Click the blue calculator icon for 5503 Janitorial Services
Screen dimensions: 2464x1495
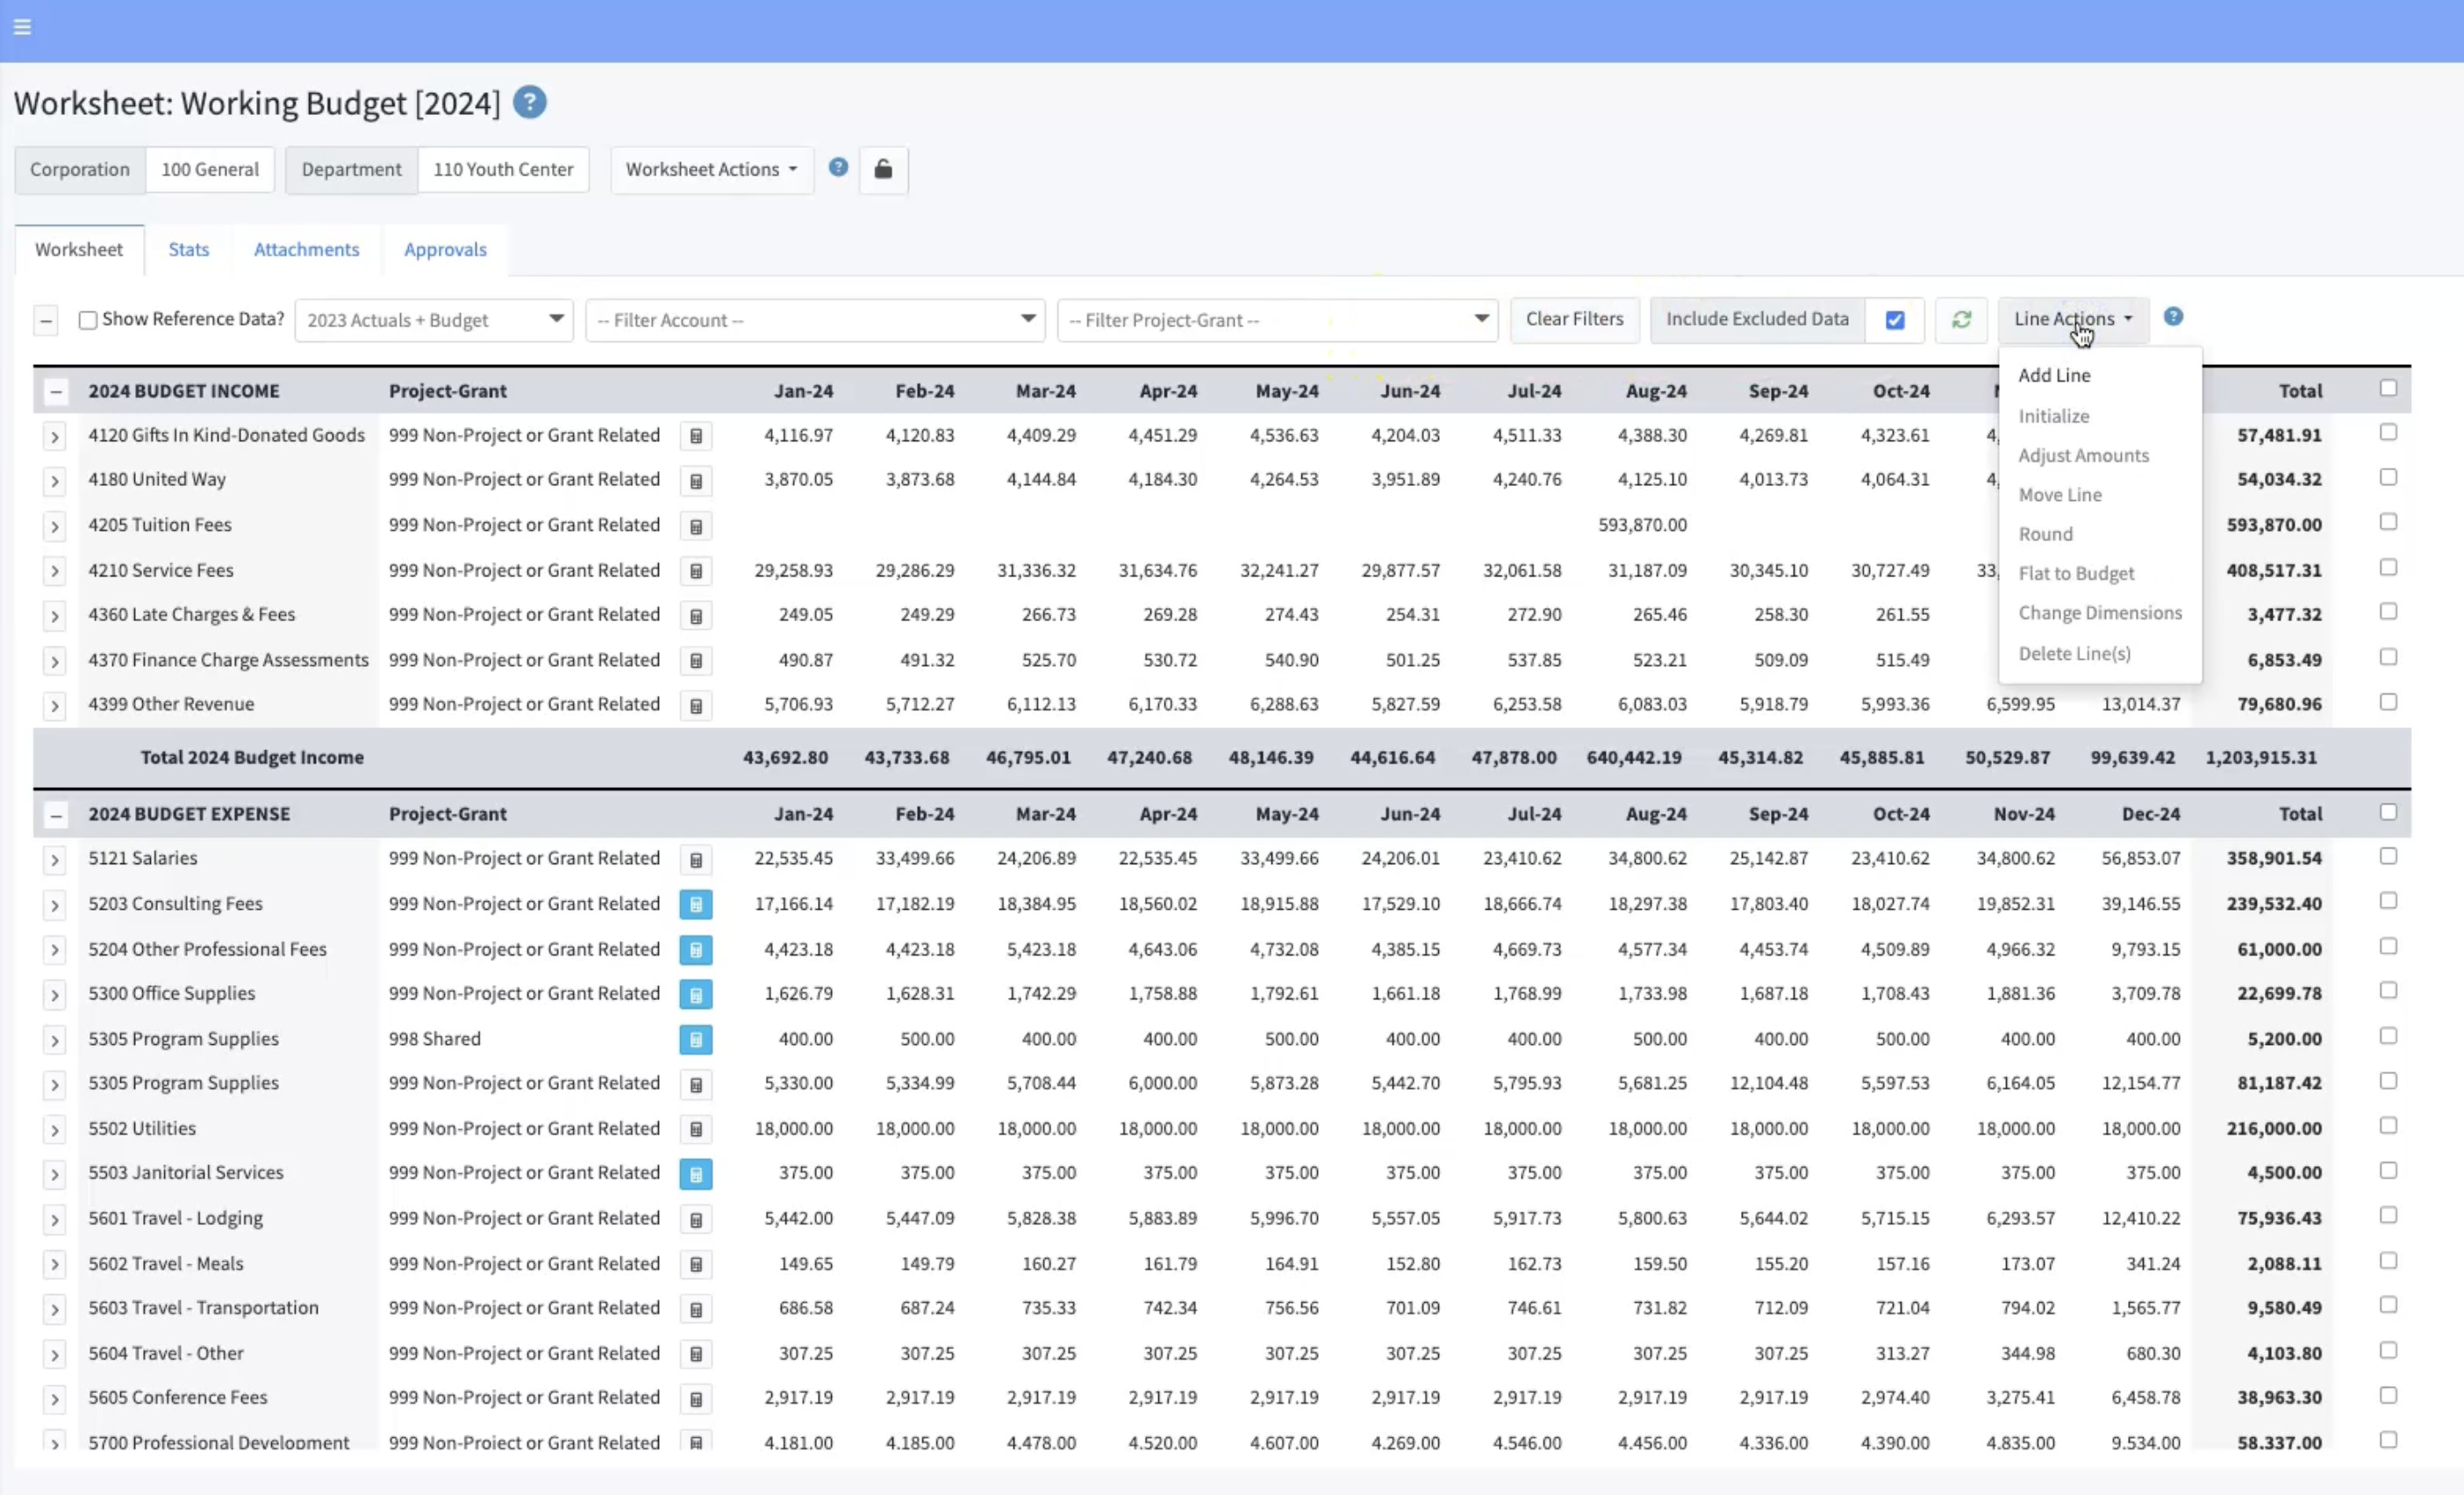click(696, 1174)
